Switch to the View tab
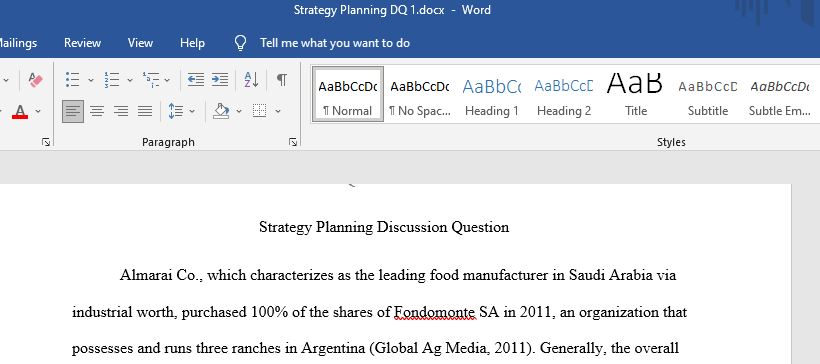Screen dimensions: 820x364 140,43
